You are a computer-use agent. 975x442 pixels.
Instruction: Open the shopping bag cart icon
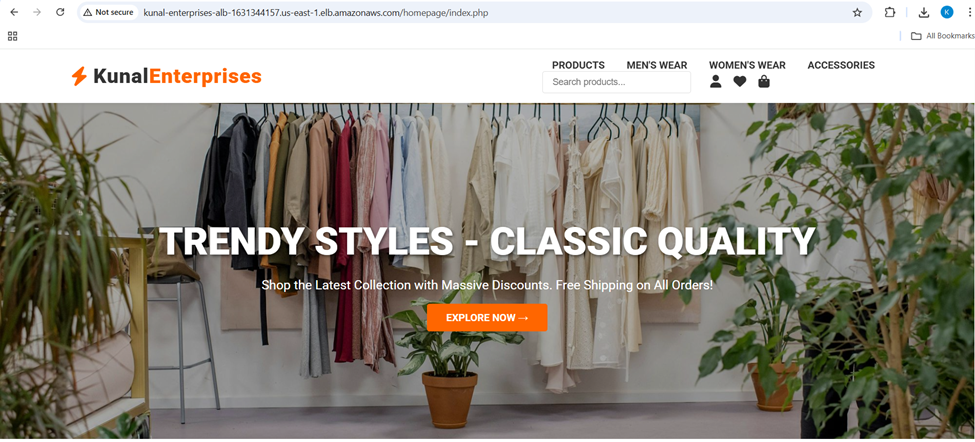coord(764,81)
